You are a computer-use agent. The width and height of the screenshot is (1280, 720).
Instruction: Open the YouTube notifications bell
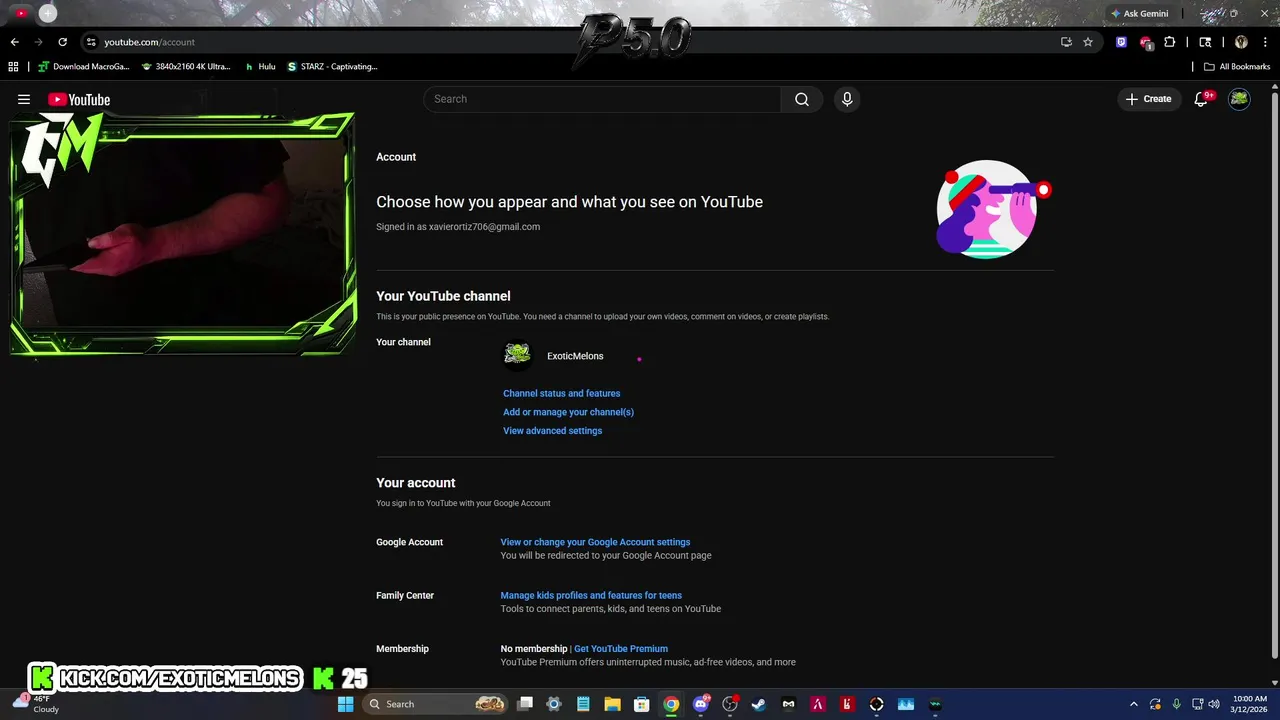(x=1202, y=99)
